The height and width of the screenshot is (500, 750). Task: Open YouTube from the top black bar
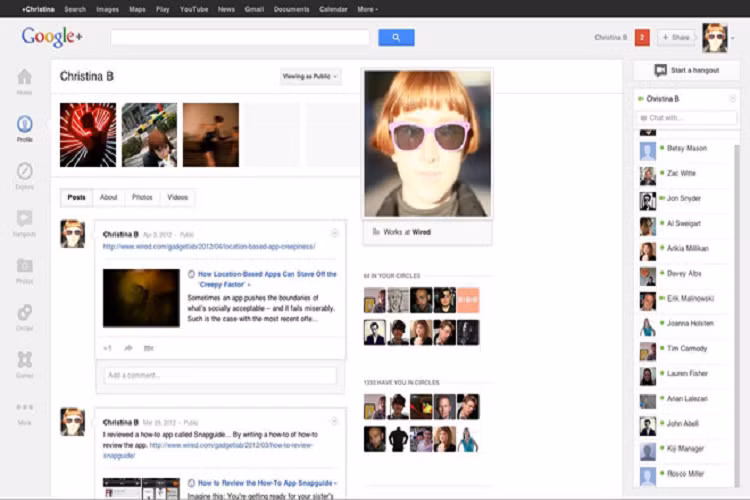194,9
